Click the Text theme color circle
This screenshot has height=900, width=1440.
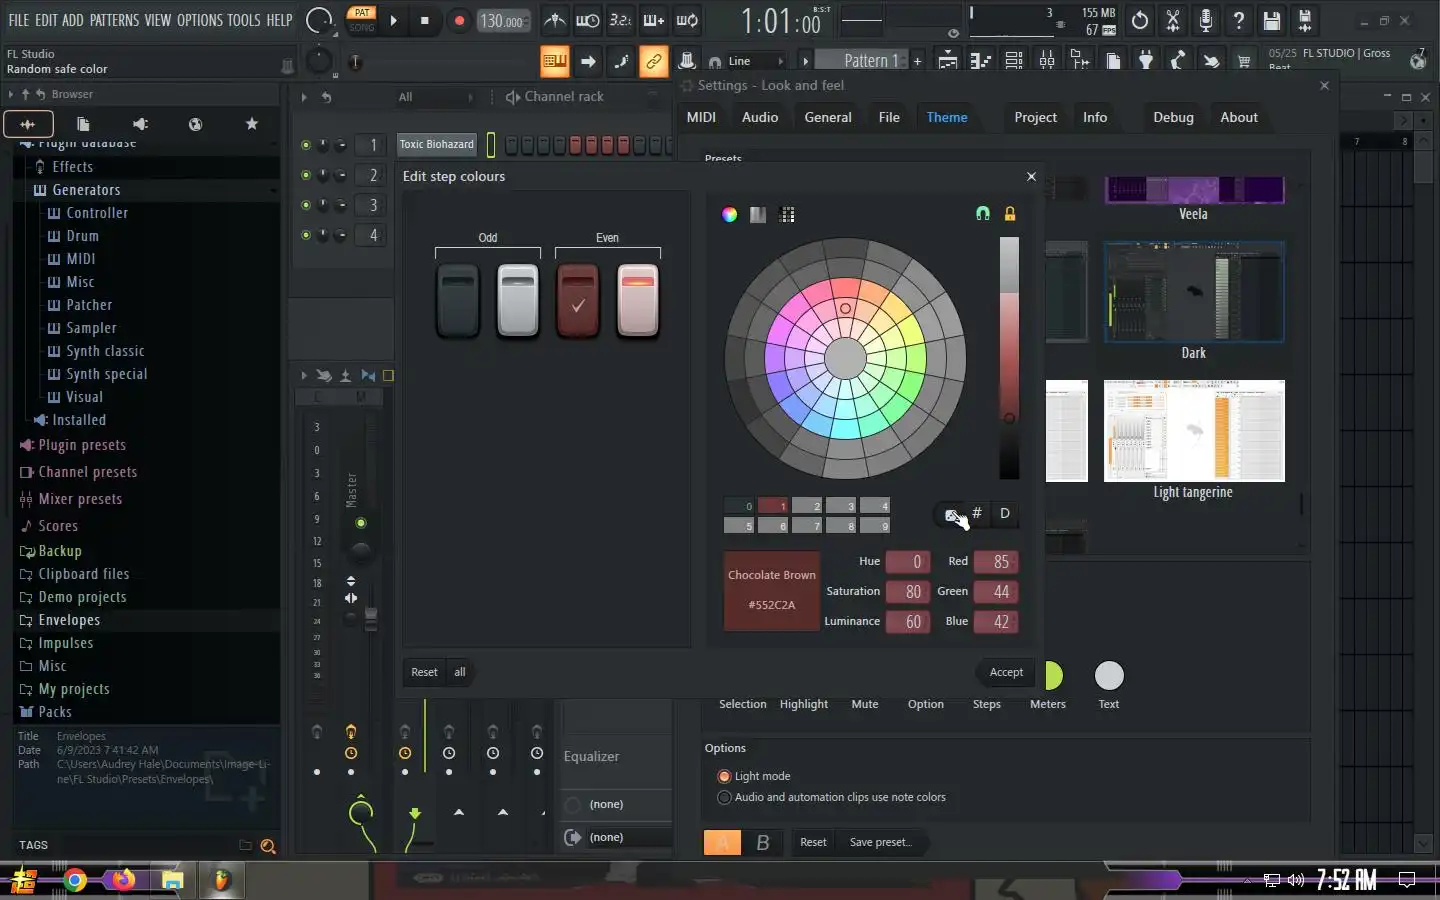[x=1109, y=676]
